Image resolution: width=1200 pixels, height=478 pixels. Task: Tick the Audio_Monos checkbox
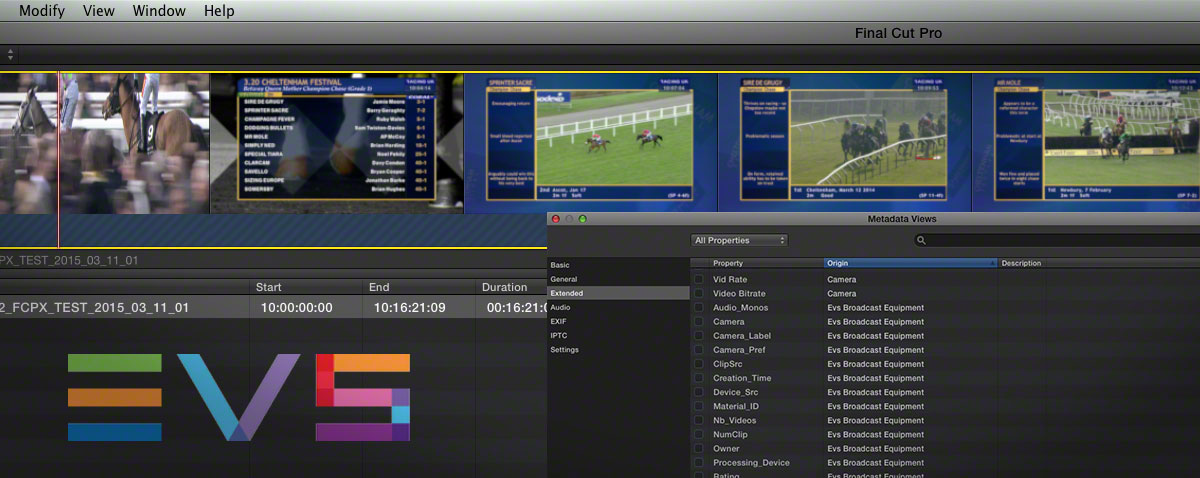699,308
